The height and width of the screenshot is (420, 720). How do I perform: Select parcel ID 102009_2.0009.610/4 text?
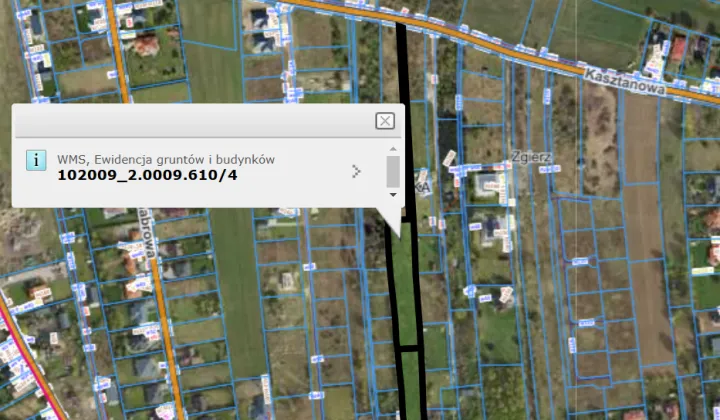pos(147,175)
